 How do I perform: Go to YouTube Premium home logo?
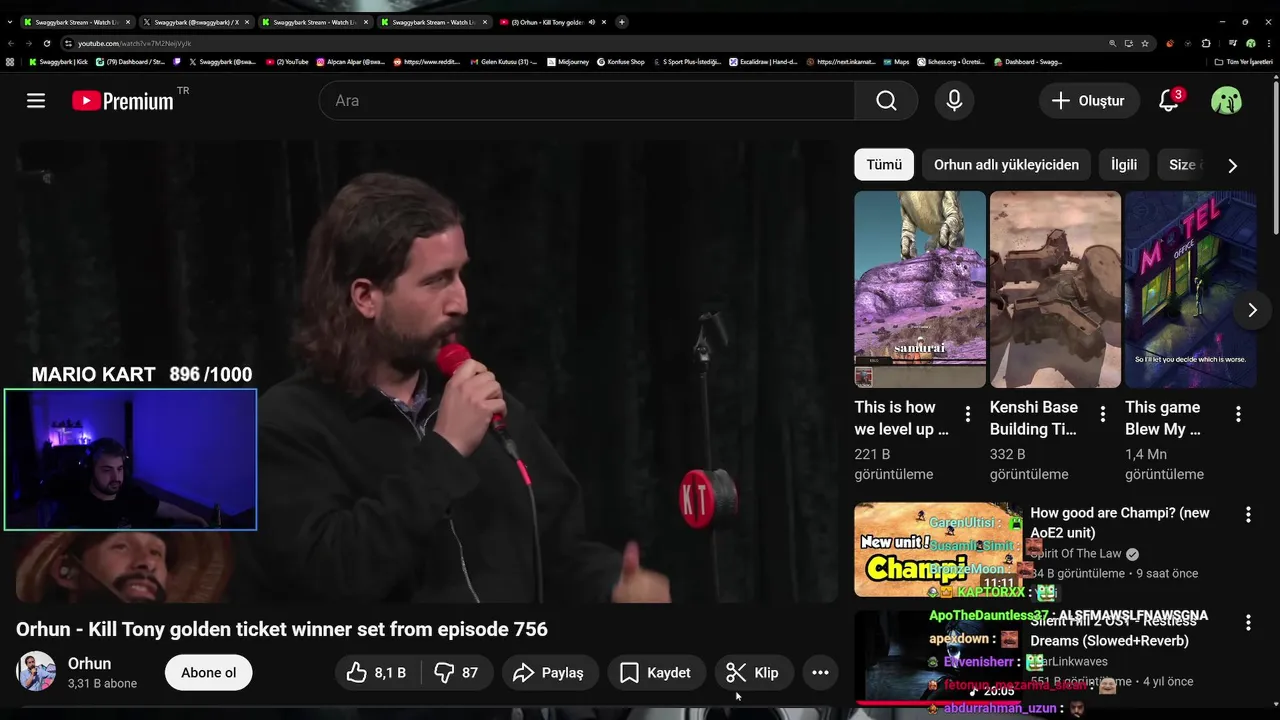[x=123, y=100]
